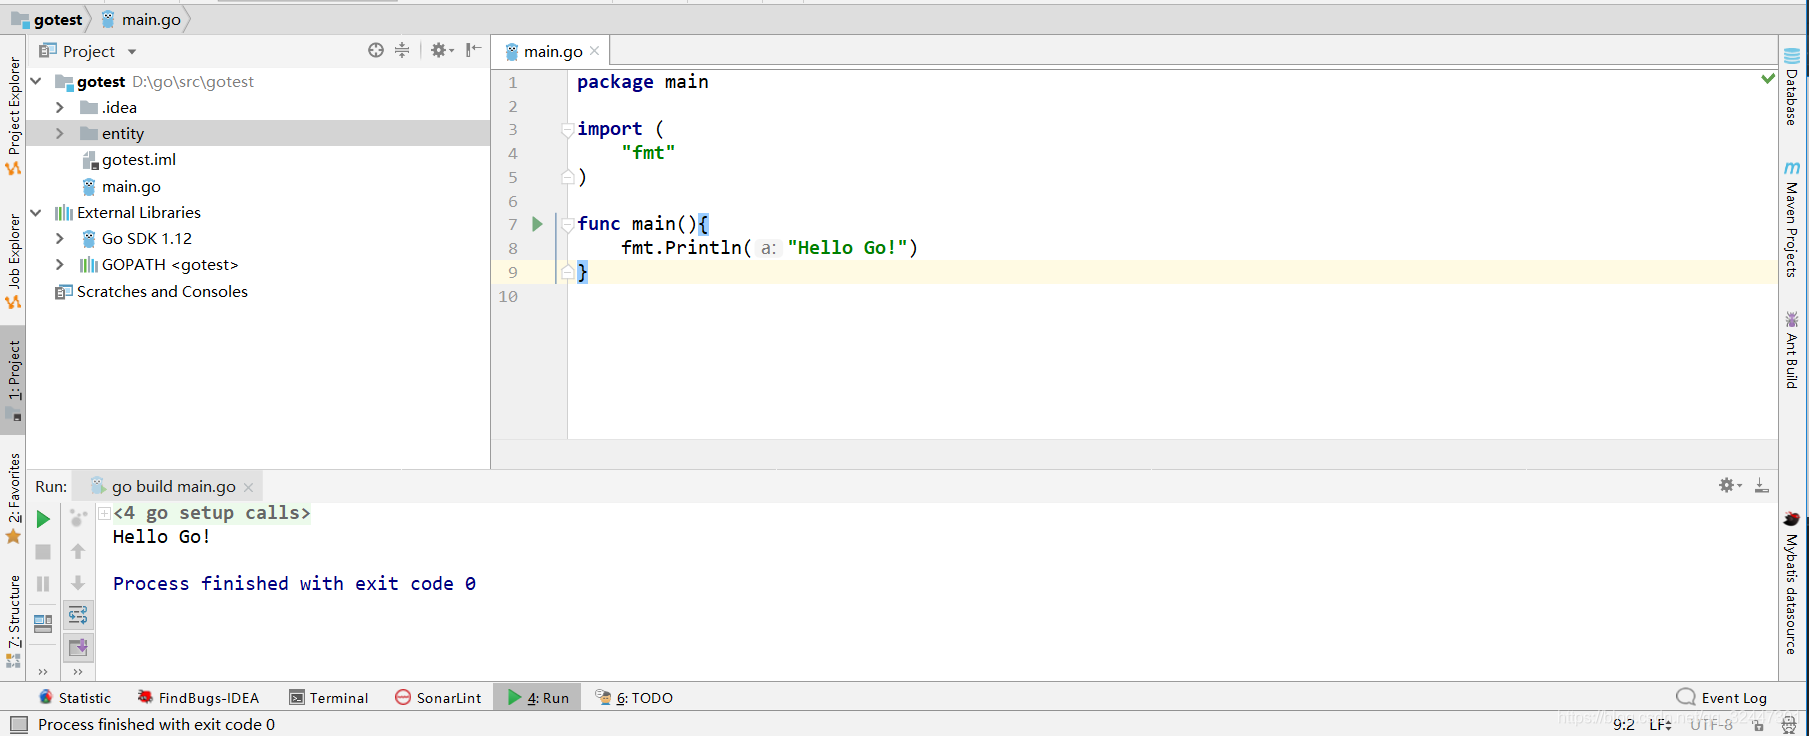Click the gotest breadcrumb
The height and width of the screenshot is (736, 1809).
[47, 19]
